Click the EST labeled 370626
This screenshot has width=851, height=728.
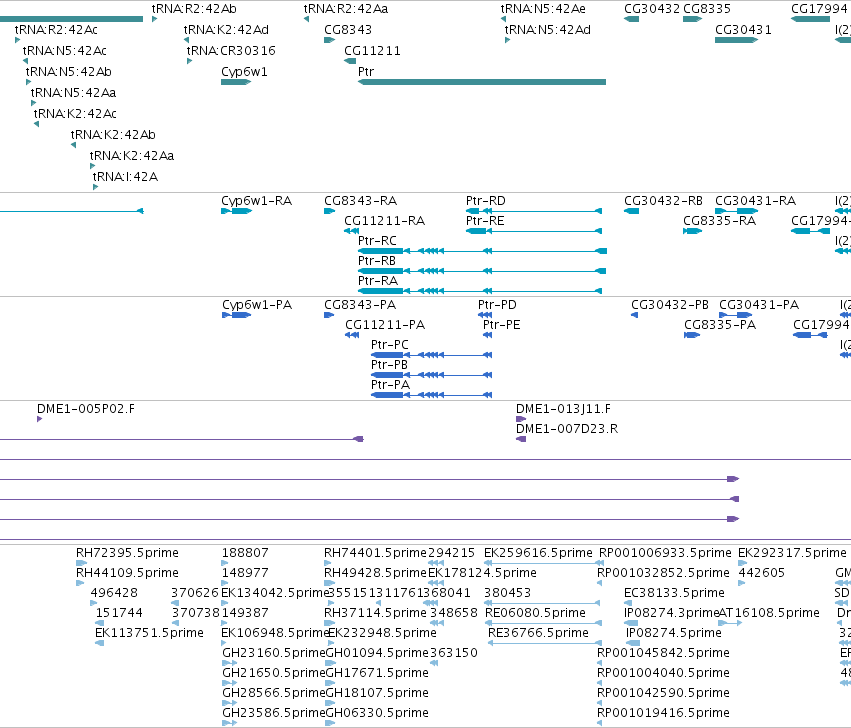tap(195, 593)
